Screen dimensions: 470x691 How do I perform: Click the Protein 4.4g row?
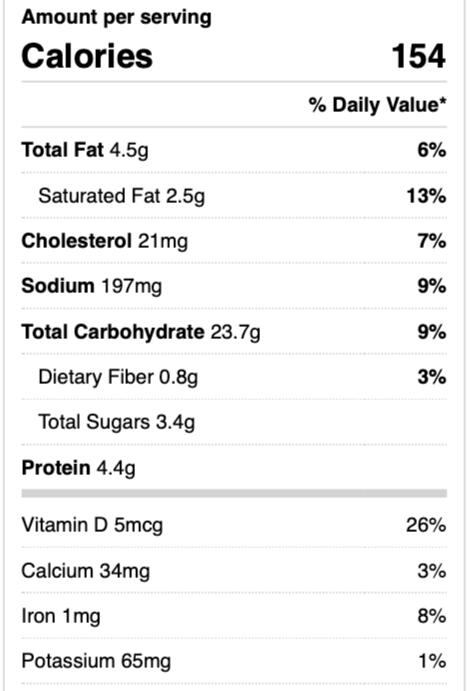point(234,468)
